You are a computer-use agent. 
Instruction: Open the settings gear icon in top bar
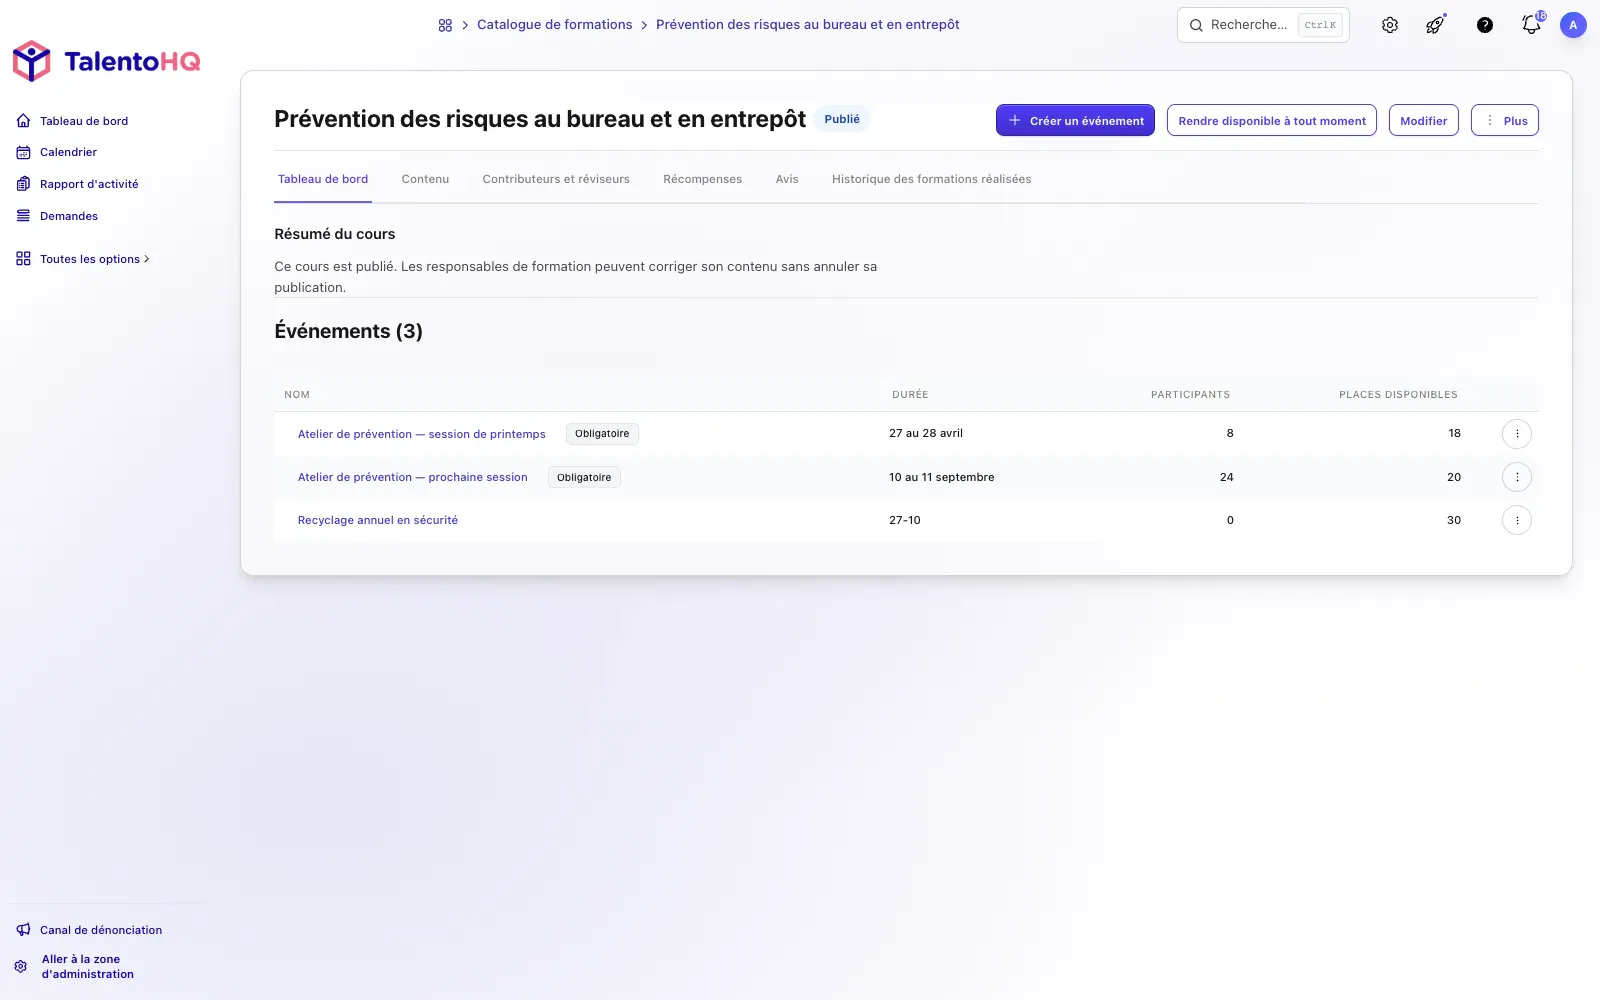[x=1390, y=25]
